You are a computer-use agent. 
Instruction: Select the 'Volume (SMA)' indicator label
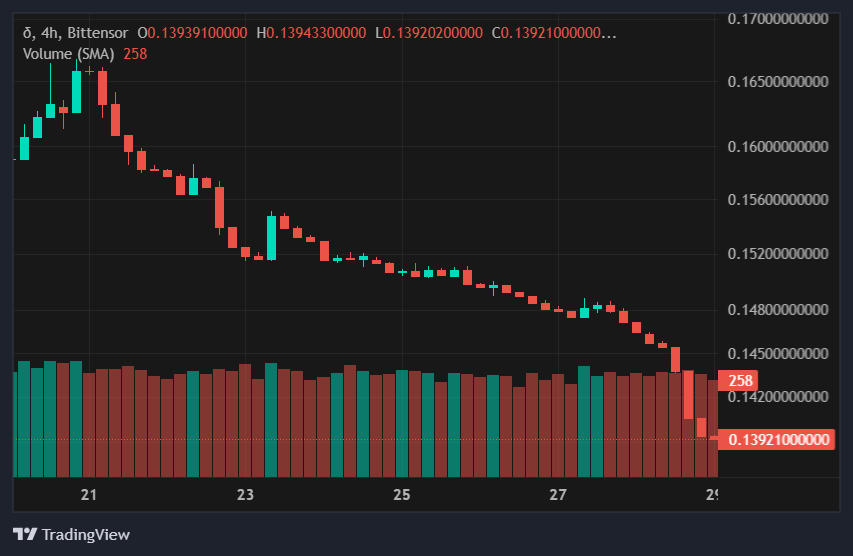click(69, 54)
